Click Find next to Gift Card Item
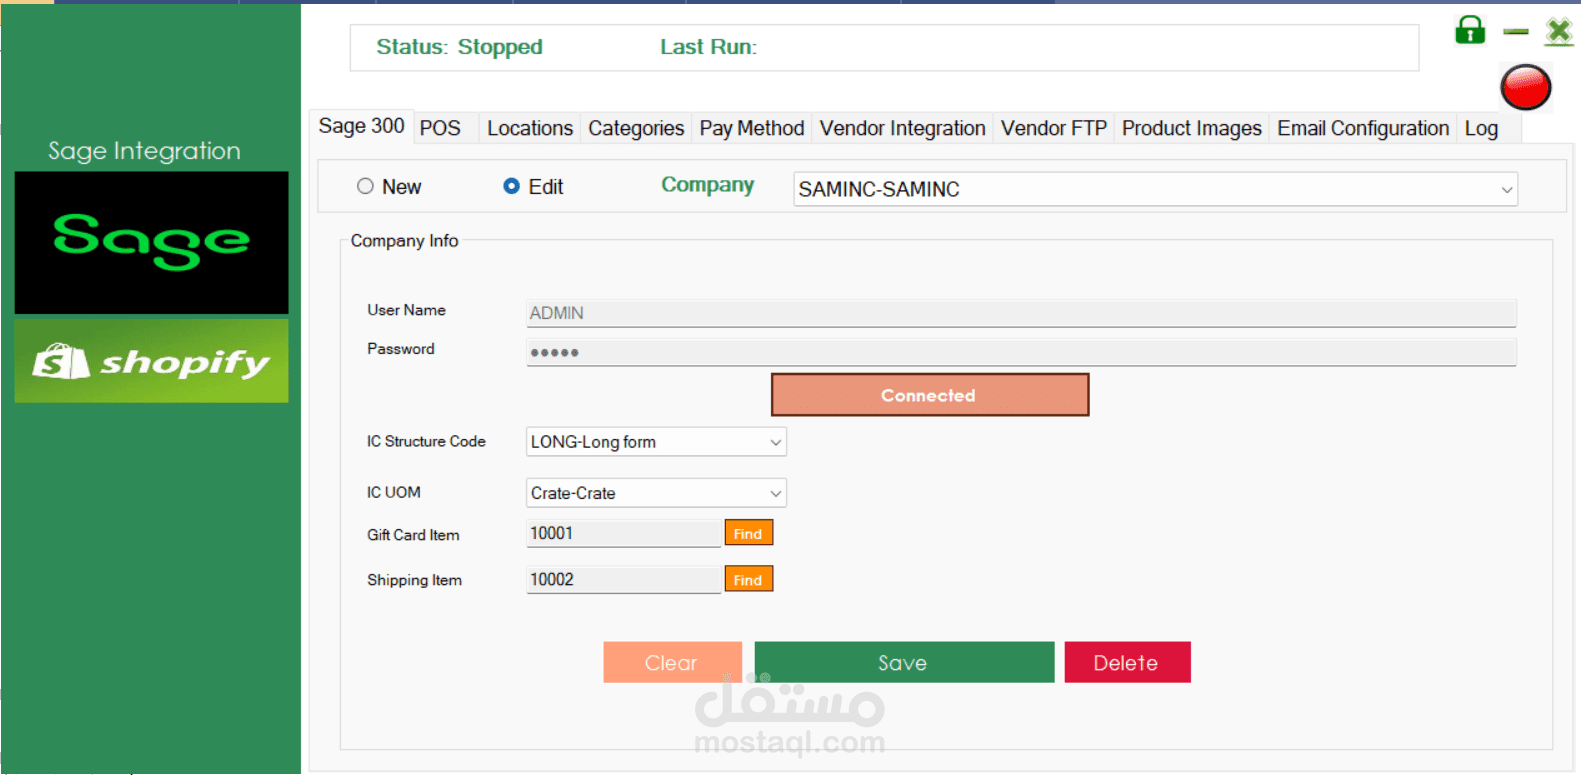 748,533
